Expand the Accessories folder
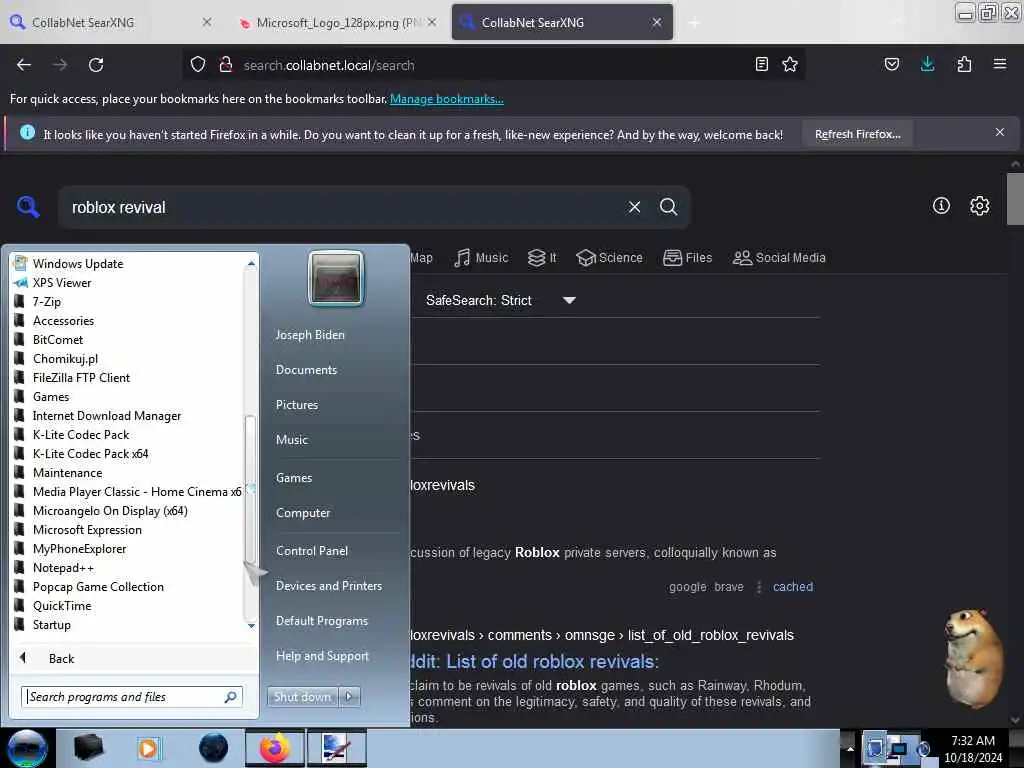 coord(63,321)
